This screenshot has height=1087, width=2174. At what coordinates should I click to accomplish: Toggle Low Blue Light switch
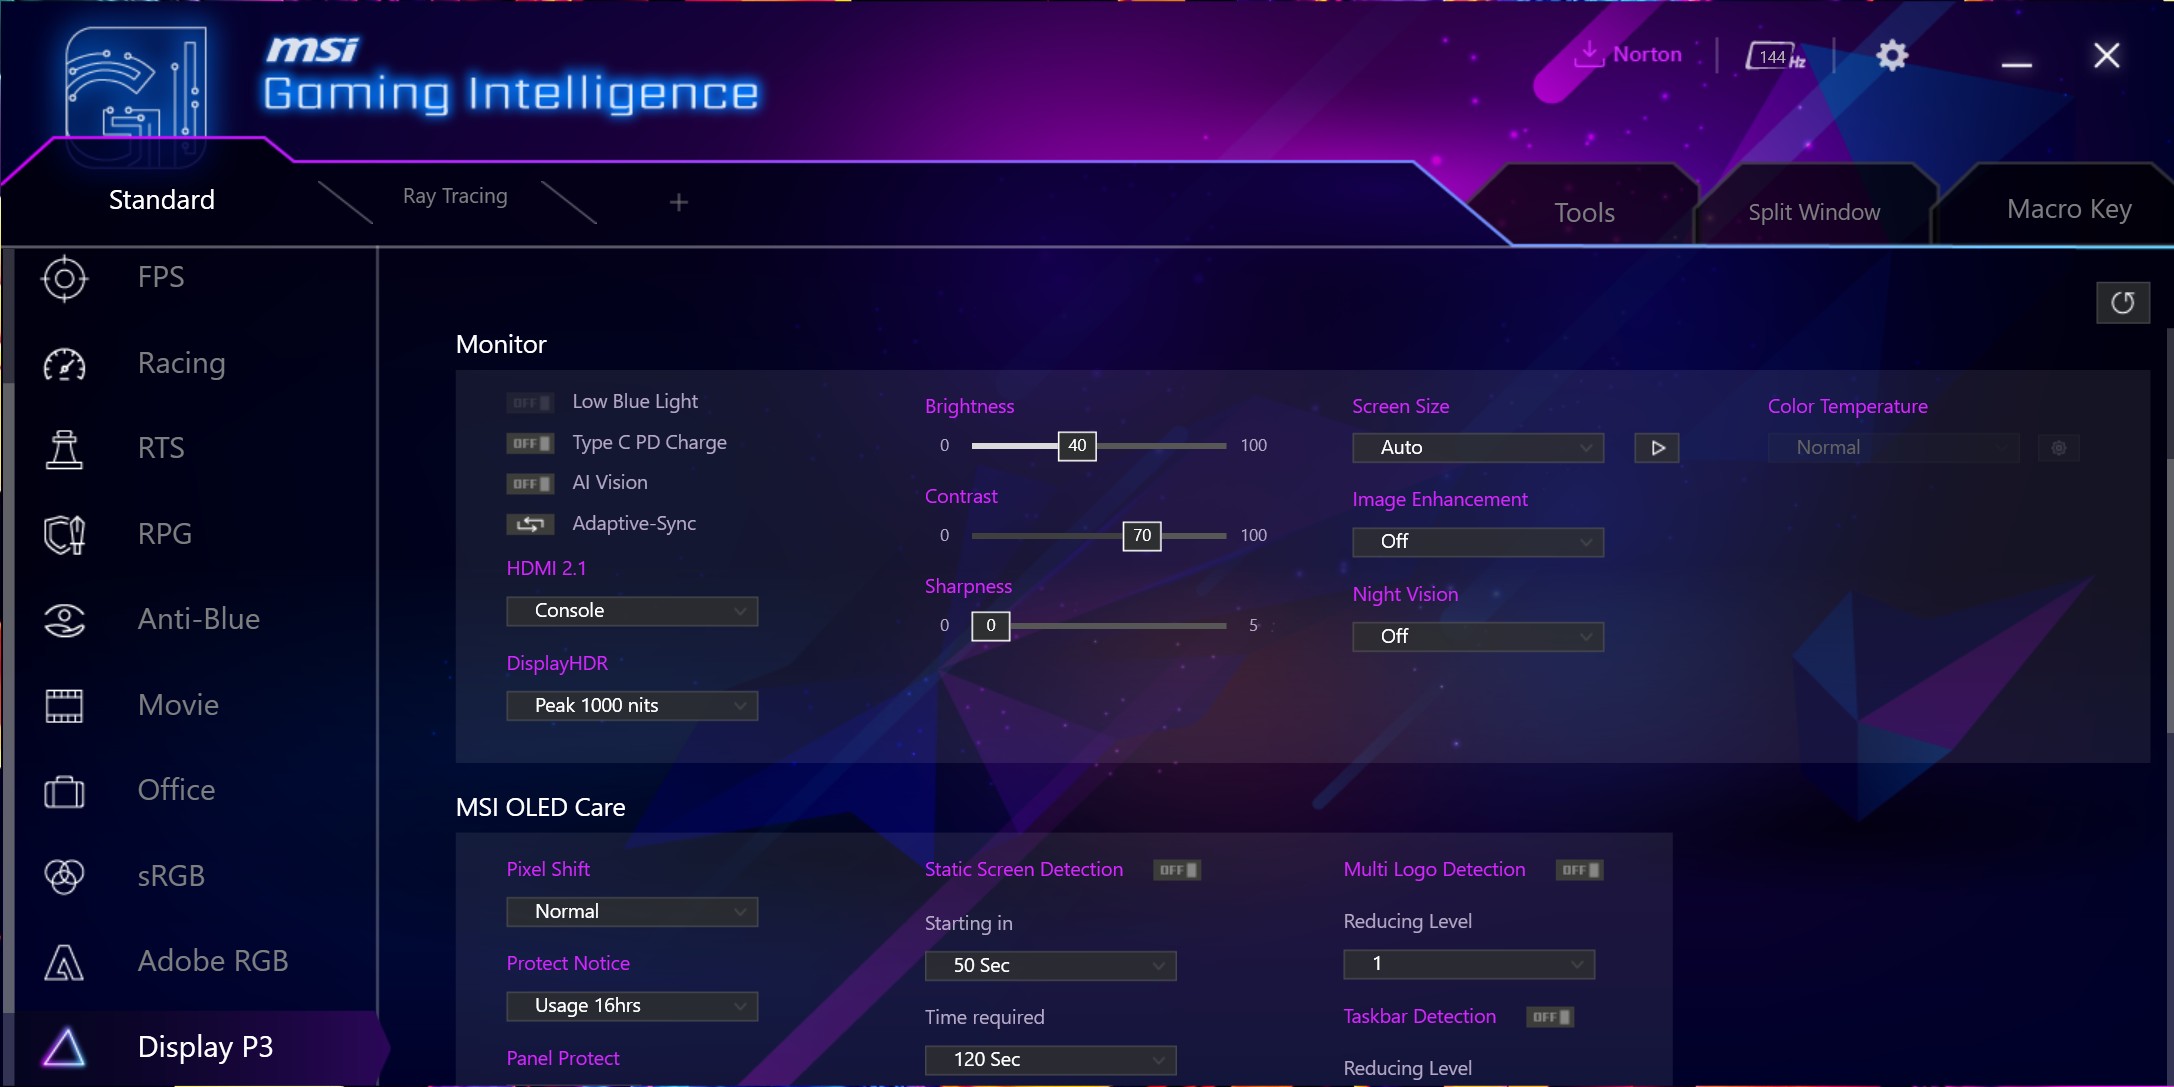(x=529, y=403)
